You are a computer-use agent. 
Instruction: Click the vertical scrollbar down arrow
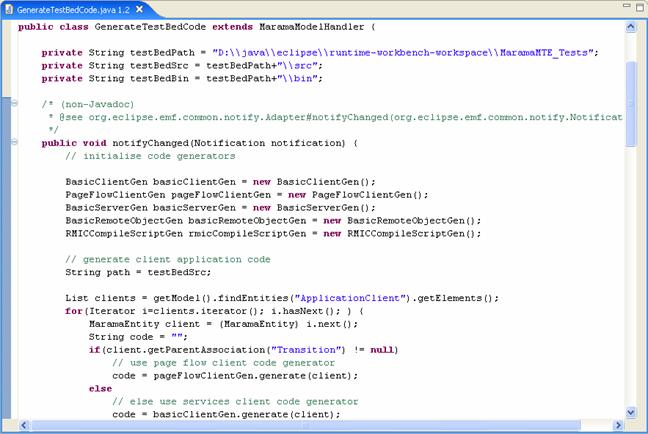click(x=631, y=412)
